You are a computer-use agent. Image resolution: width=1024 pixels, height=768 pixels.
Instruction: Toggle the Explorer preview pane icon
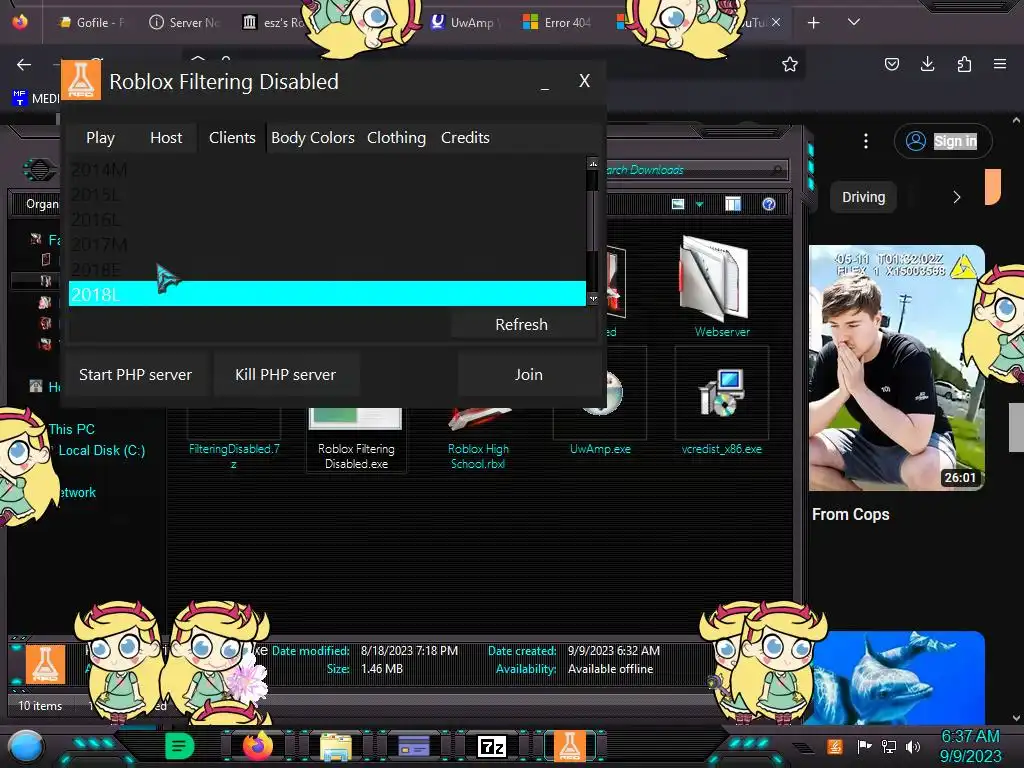tap(733, 204)
